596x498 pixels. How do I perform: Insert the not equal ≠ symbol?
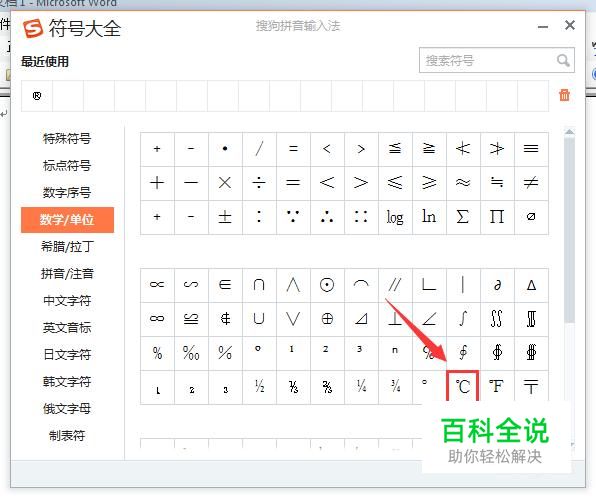click(x=531, y=183)
